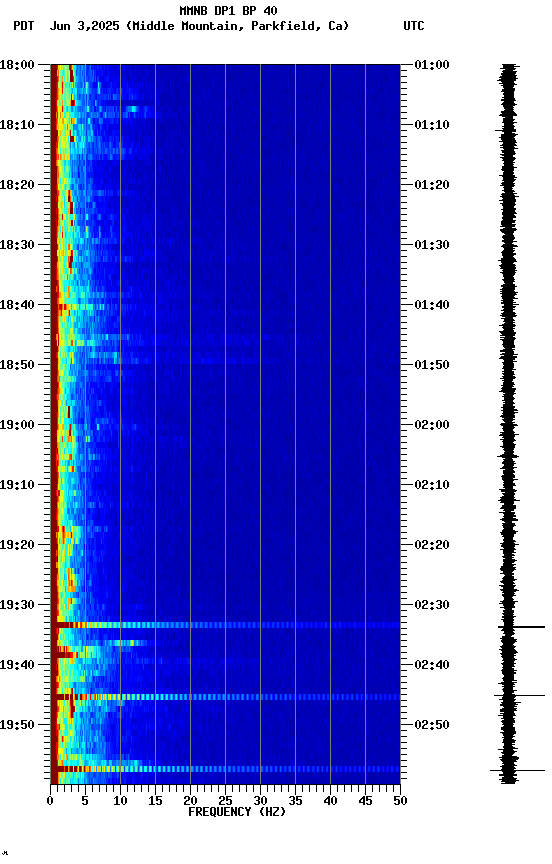Click the location text Middle Mountain, Parkfield, Ca
This screenshot has width=552, height=864.
(237, 26)
